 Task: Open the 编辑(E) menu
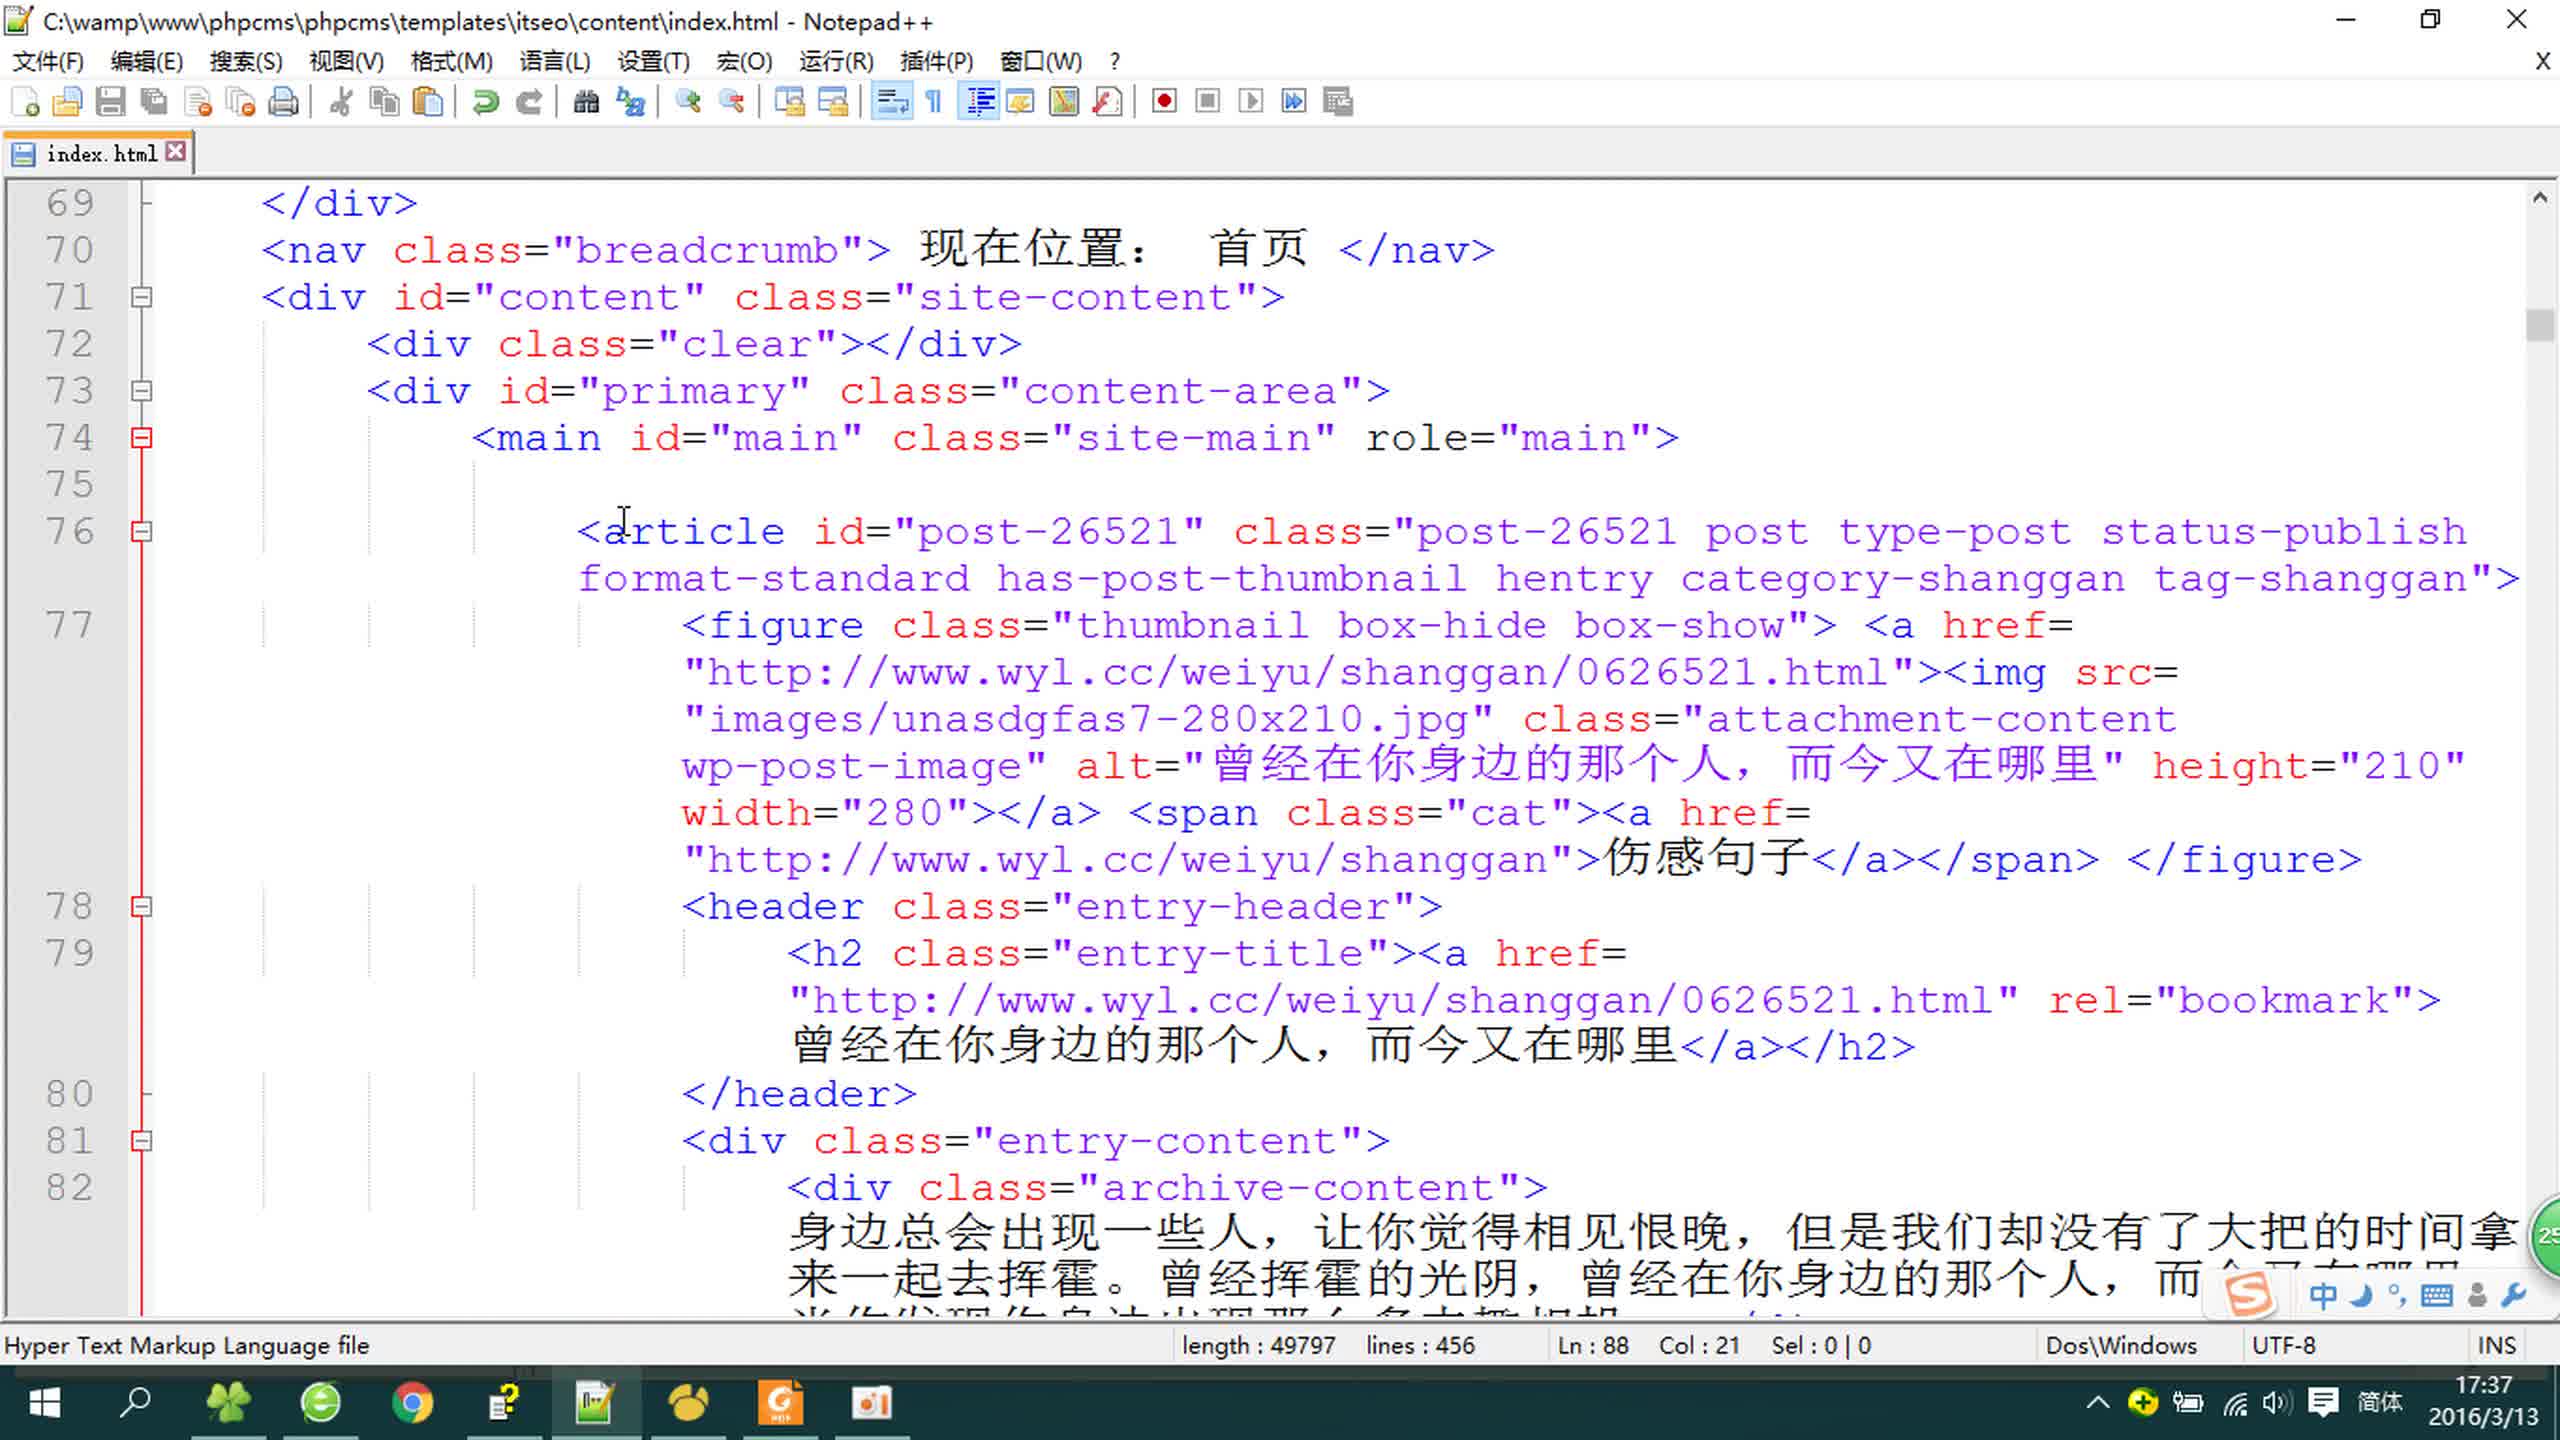(x=146, y=61)
